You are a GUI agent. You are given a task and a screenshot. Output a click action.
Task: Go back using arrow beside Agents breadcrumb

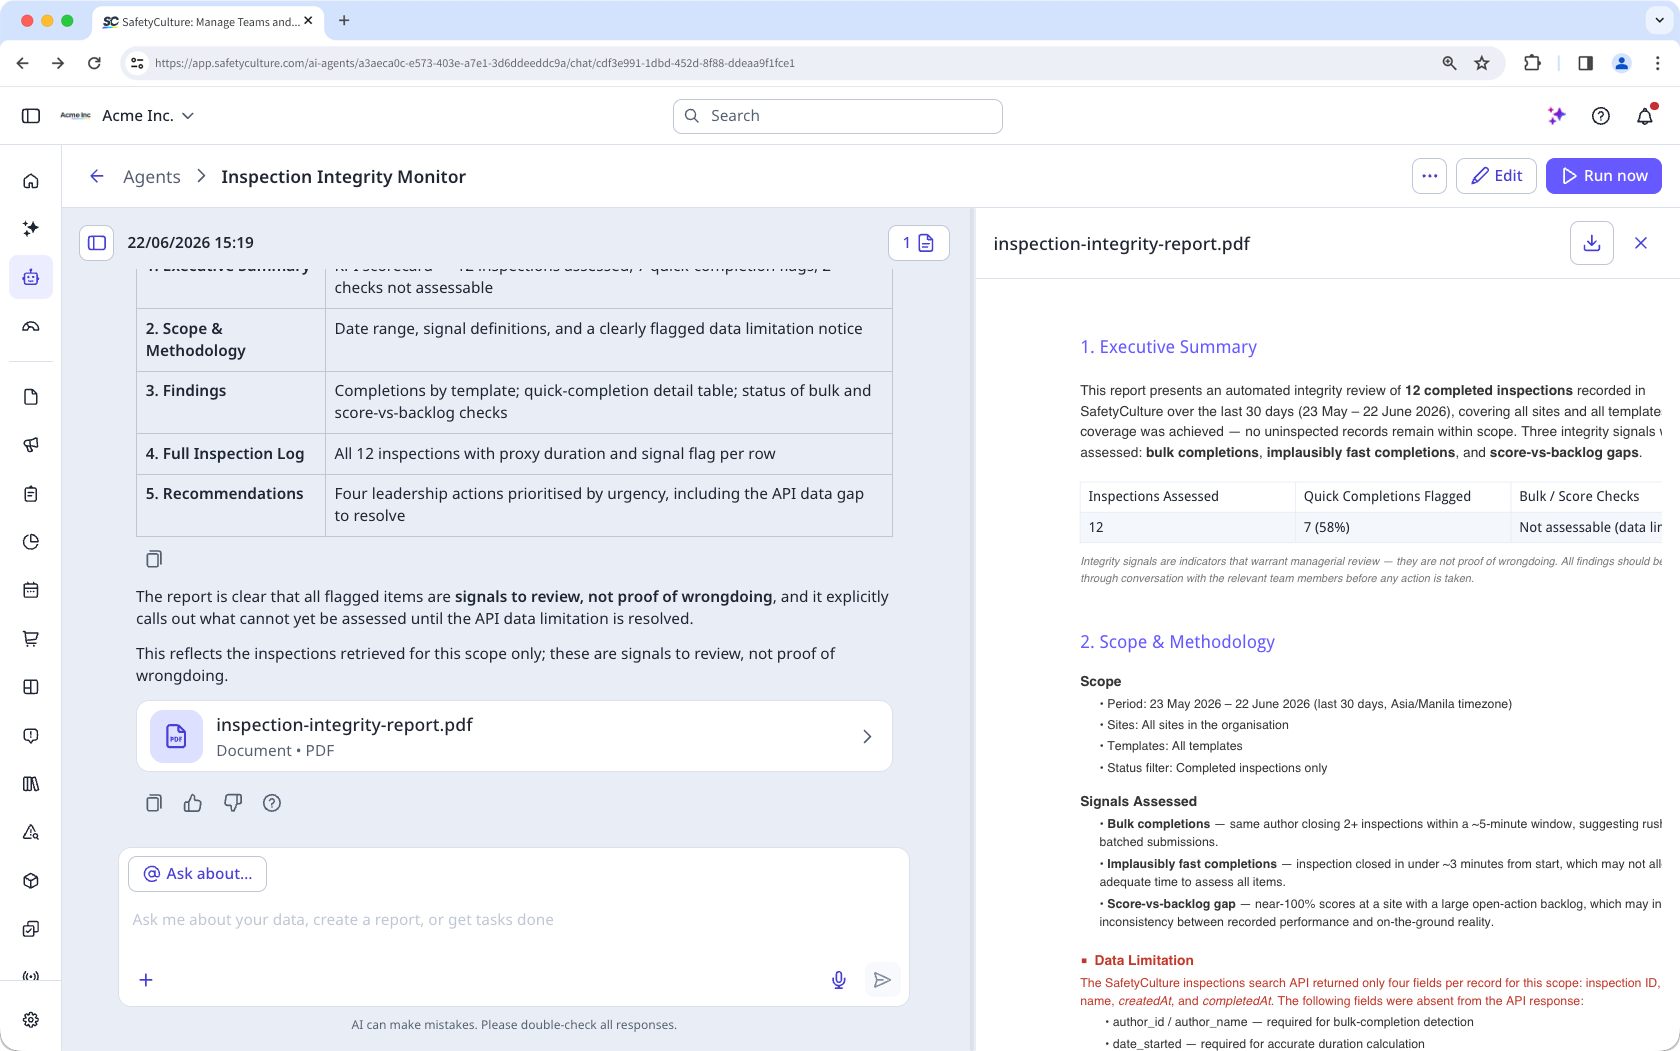click(x=97, y=176)
